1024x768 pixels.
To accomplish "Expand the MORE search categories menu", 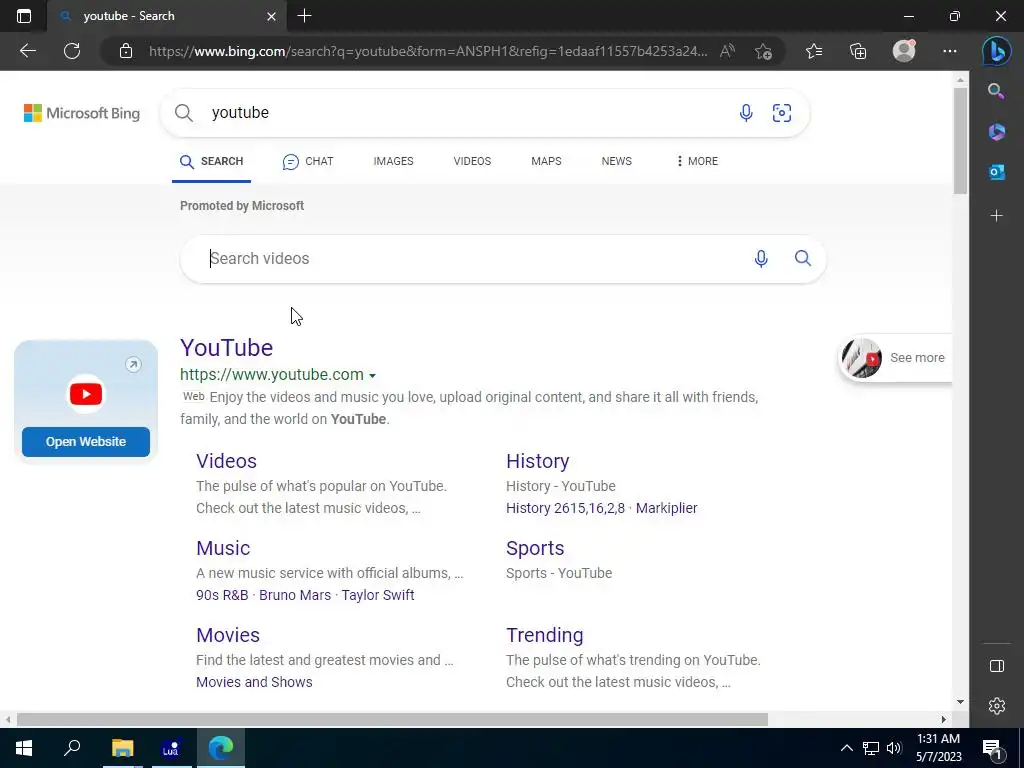I will coord(697,161).
